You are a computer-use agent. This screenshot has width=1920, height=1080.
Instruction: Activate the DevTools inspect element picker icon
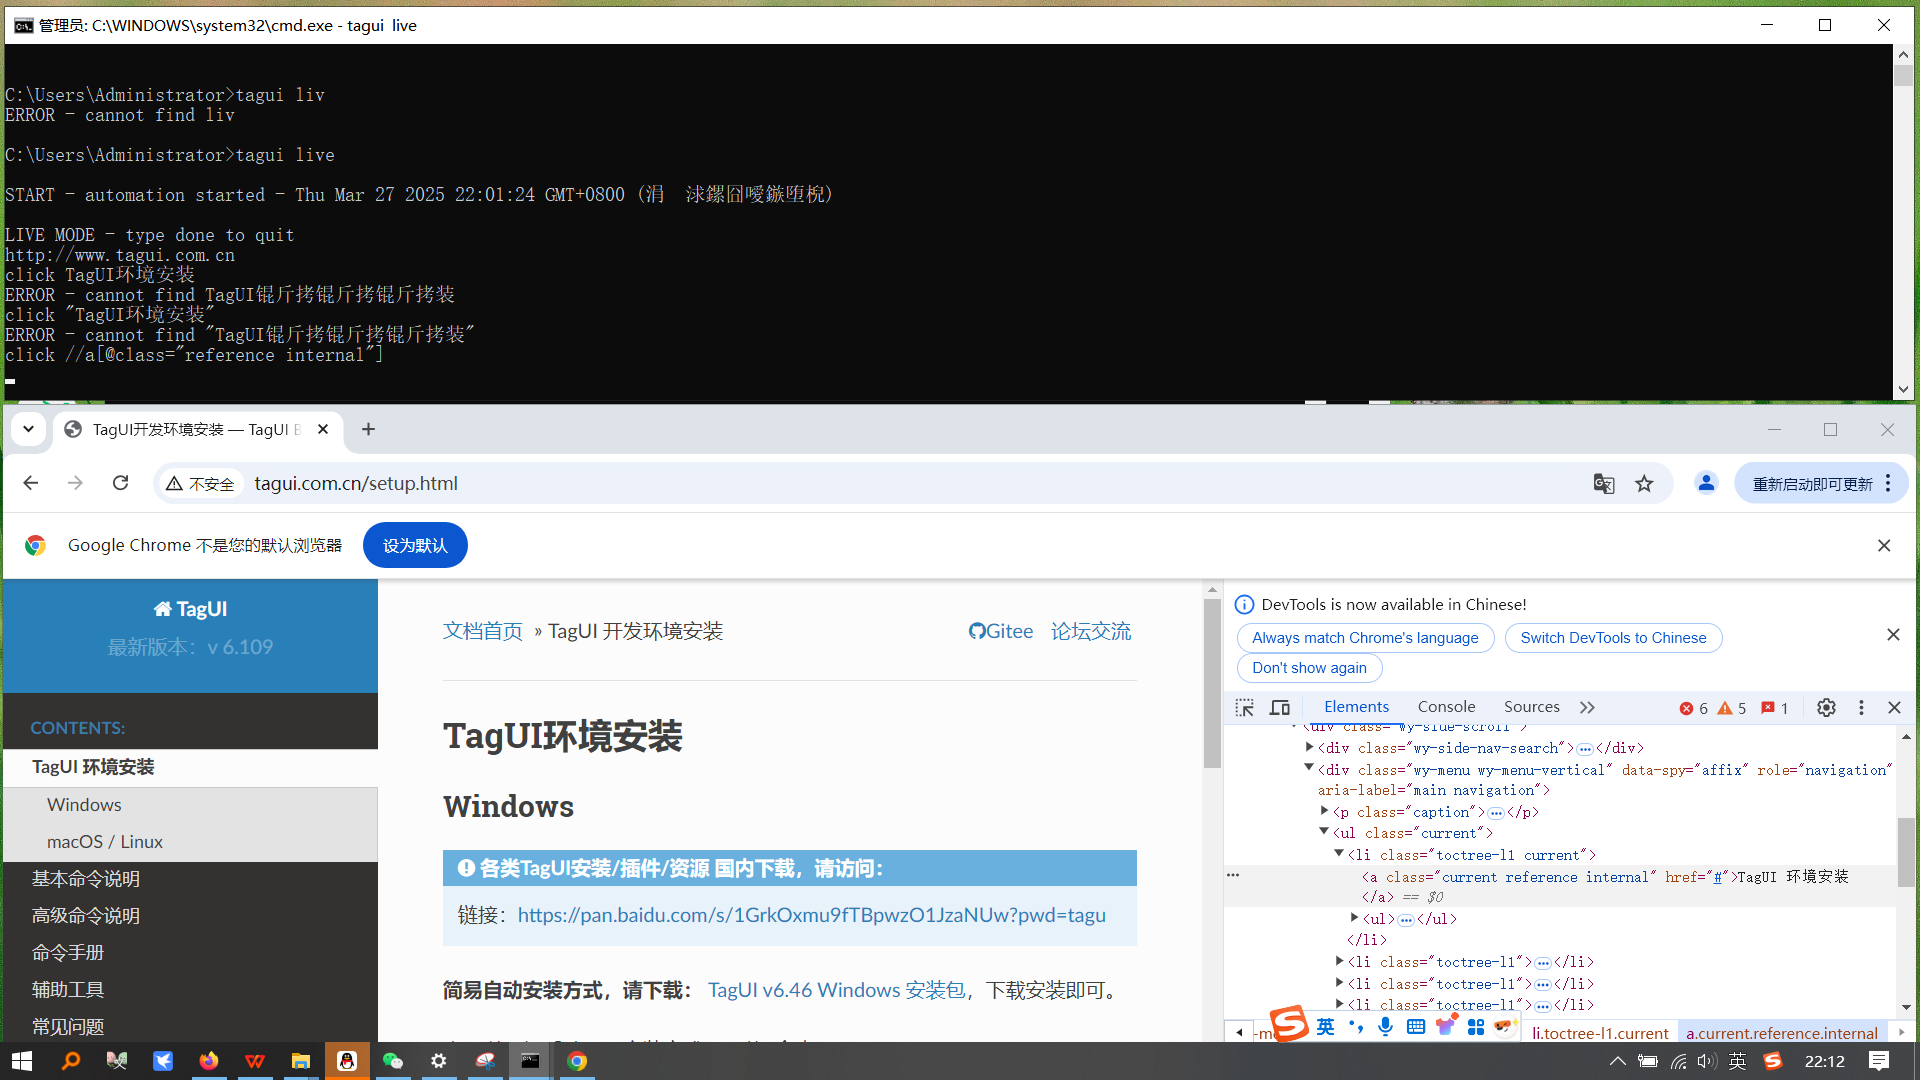1244,708
